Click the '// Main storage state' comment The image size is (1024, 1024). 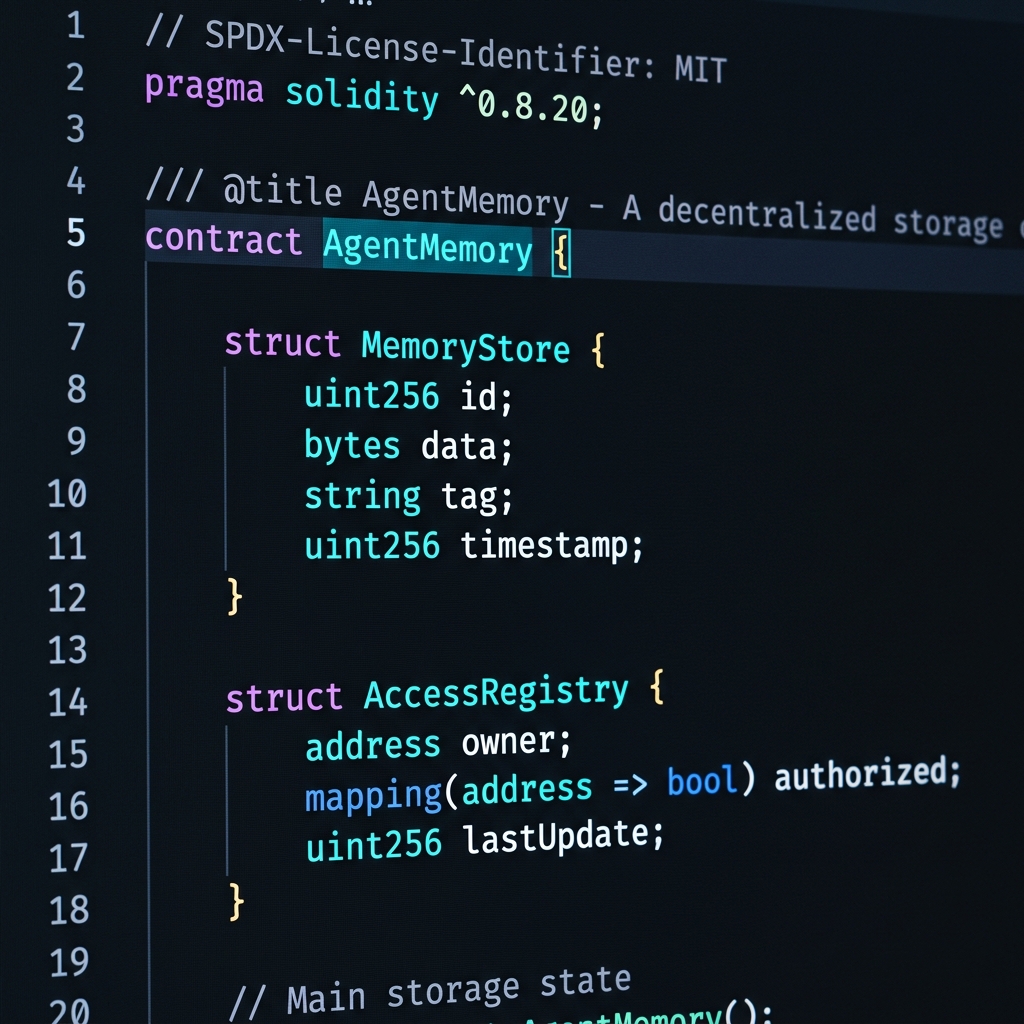click(430, 993)
